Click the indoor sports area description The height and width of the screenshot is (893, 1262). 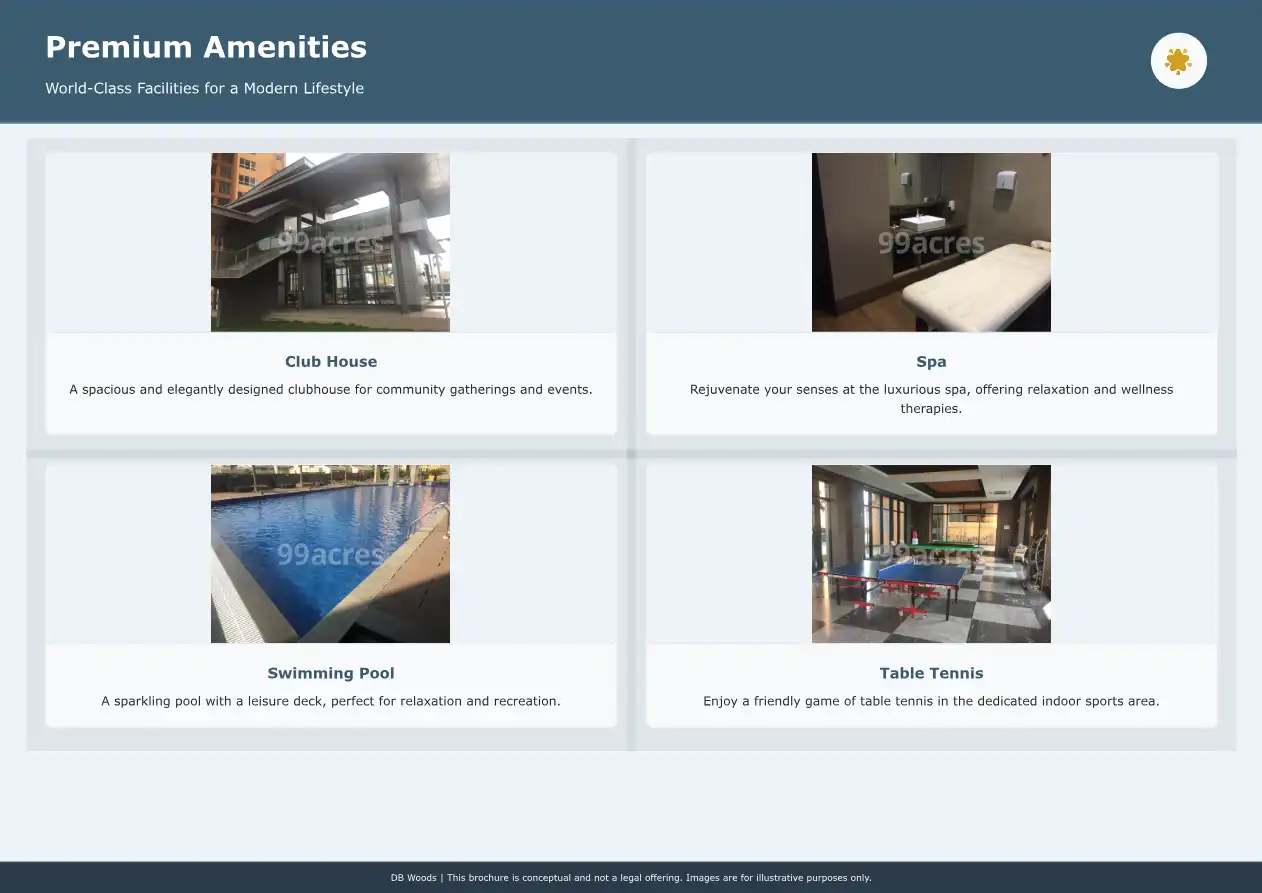931,701
